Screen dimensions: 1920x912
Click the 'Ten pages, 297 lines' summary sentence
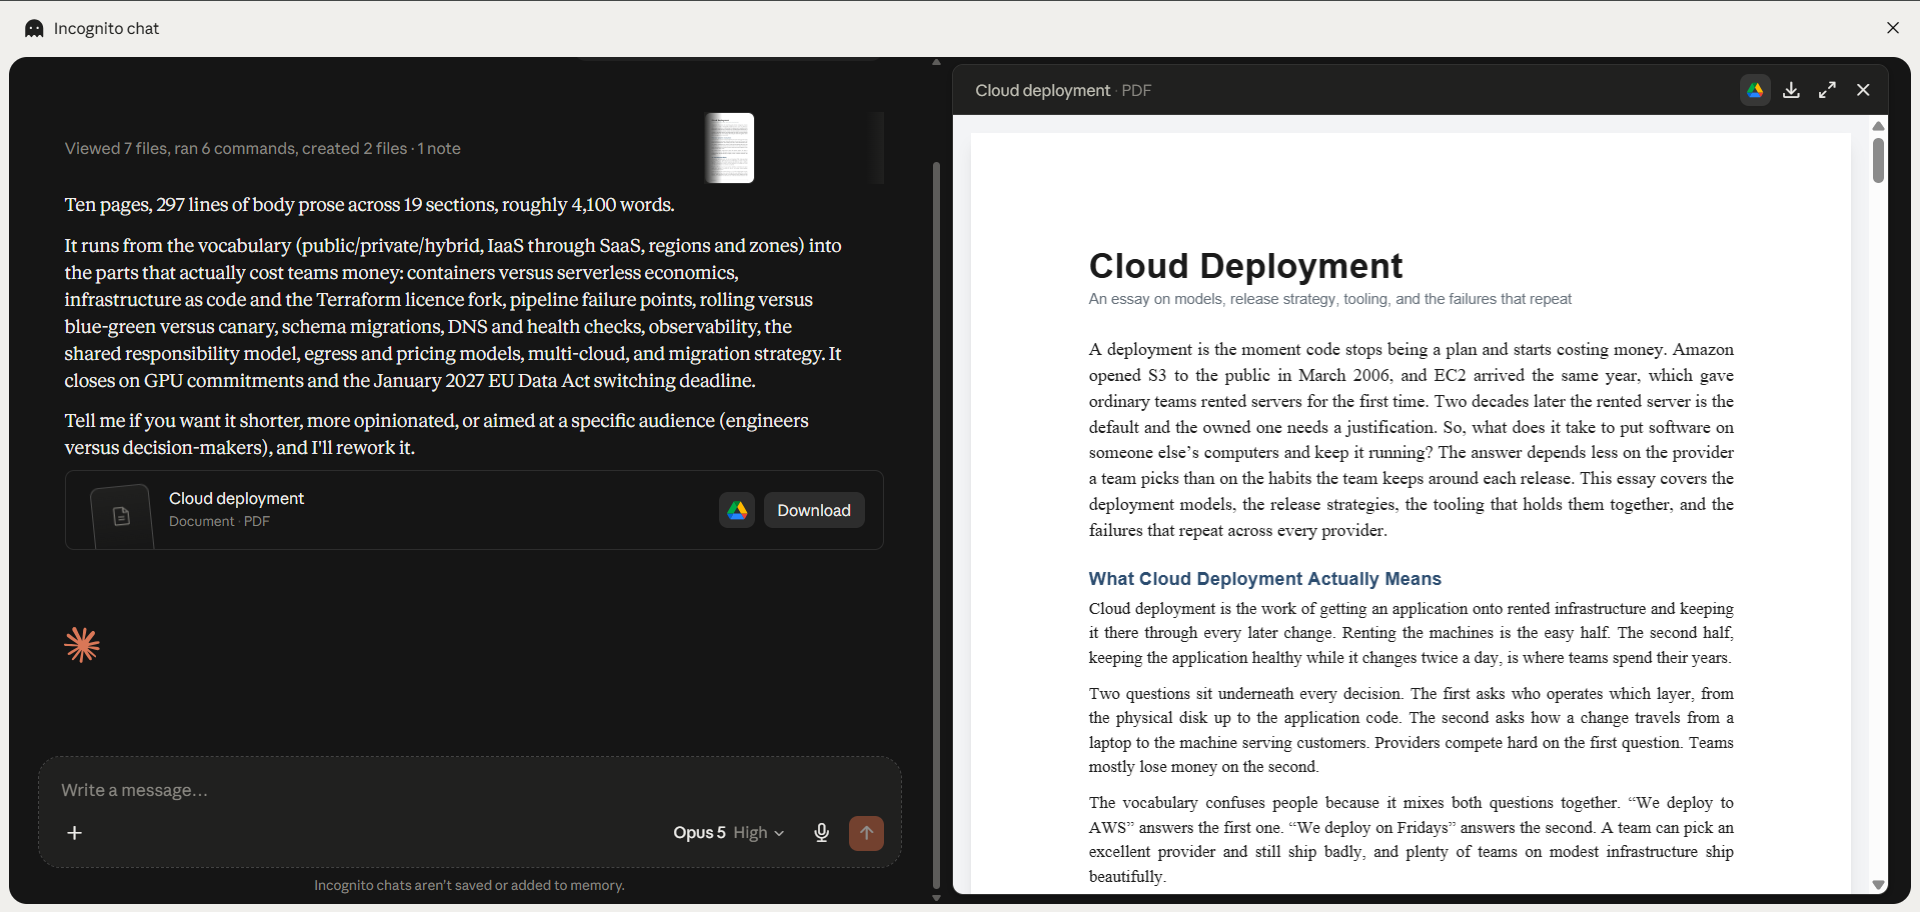(369, 205)
